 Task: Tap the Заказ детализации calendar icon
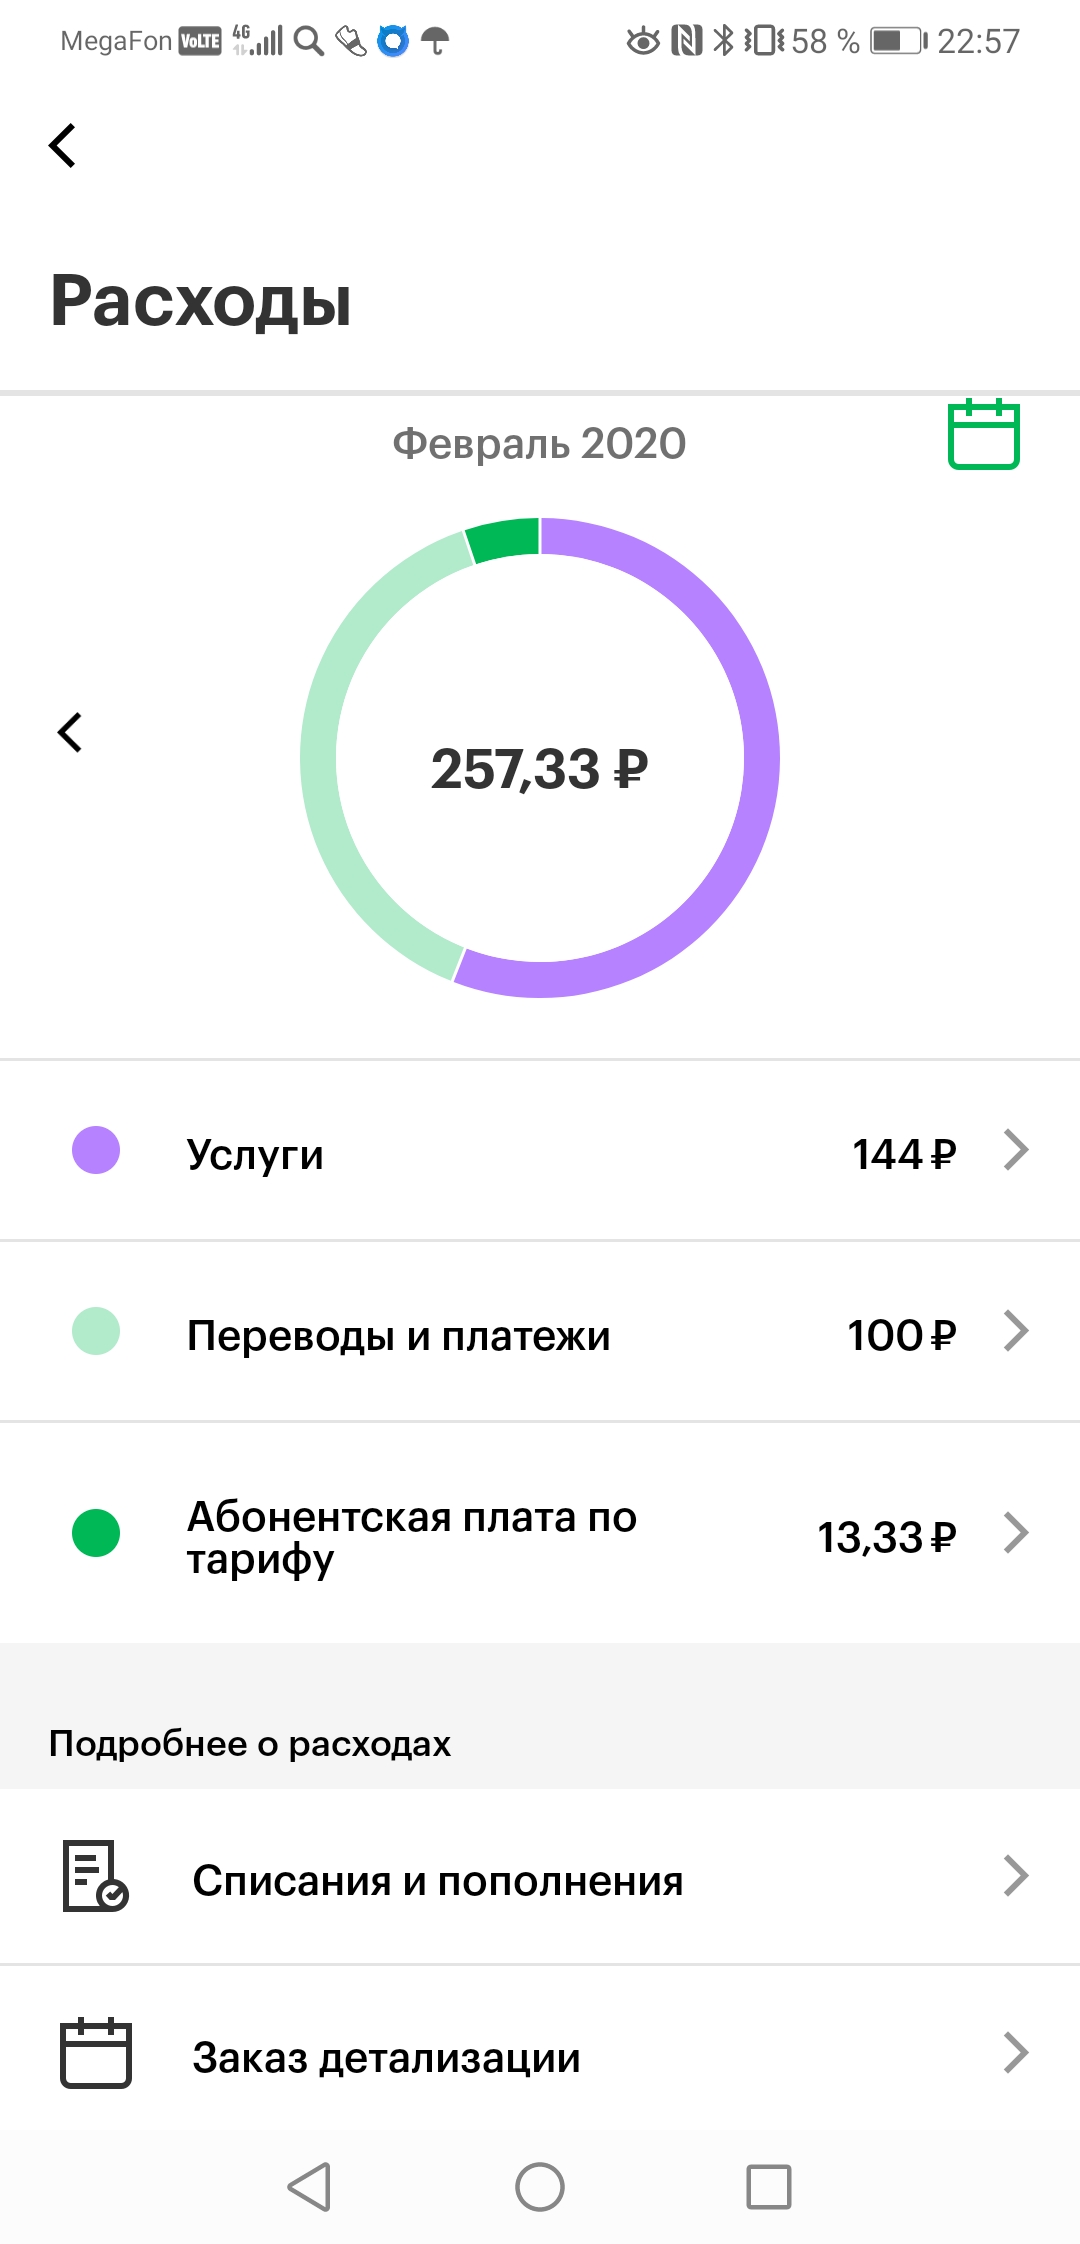pos(95,2053)
